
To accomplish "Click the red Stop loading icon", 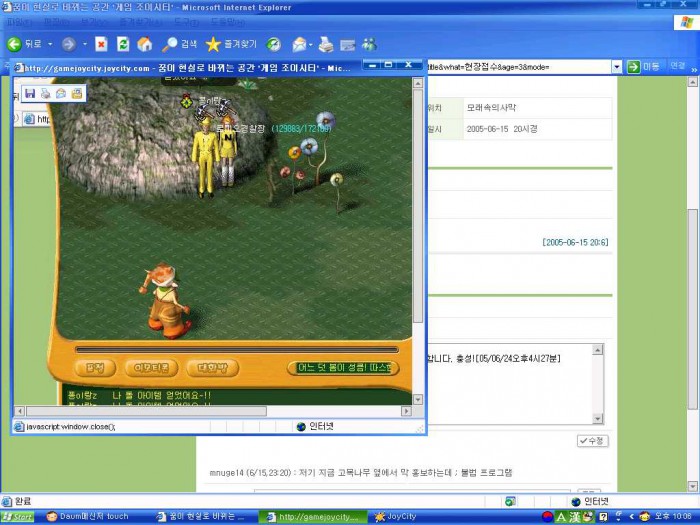I will (101, 44).
